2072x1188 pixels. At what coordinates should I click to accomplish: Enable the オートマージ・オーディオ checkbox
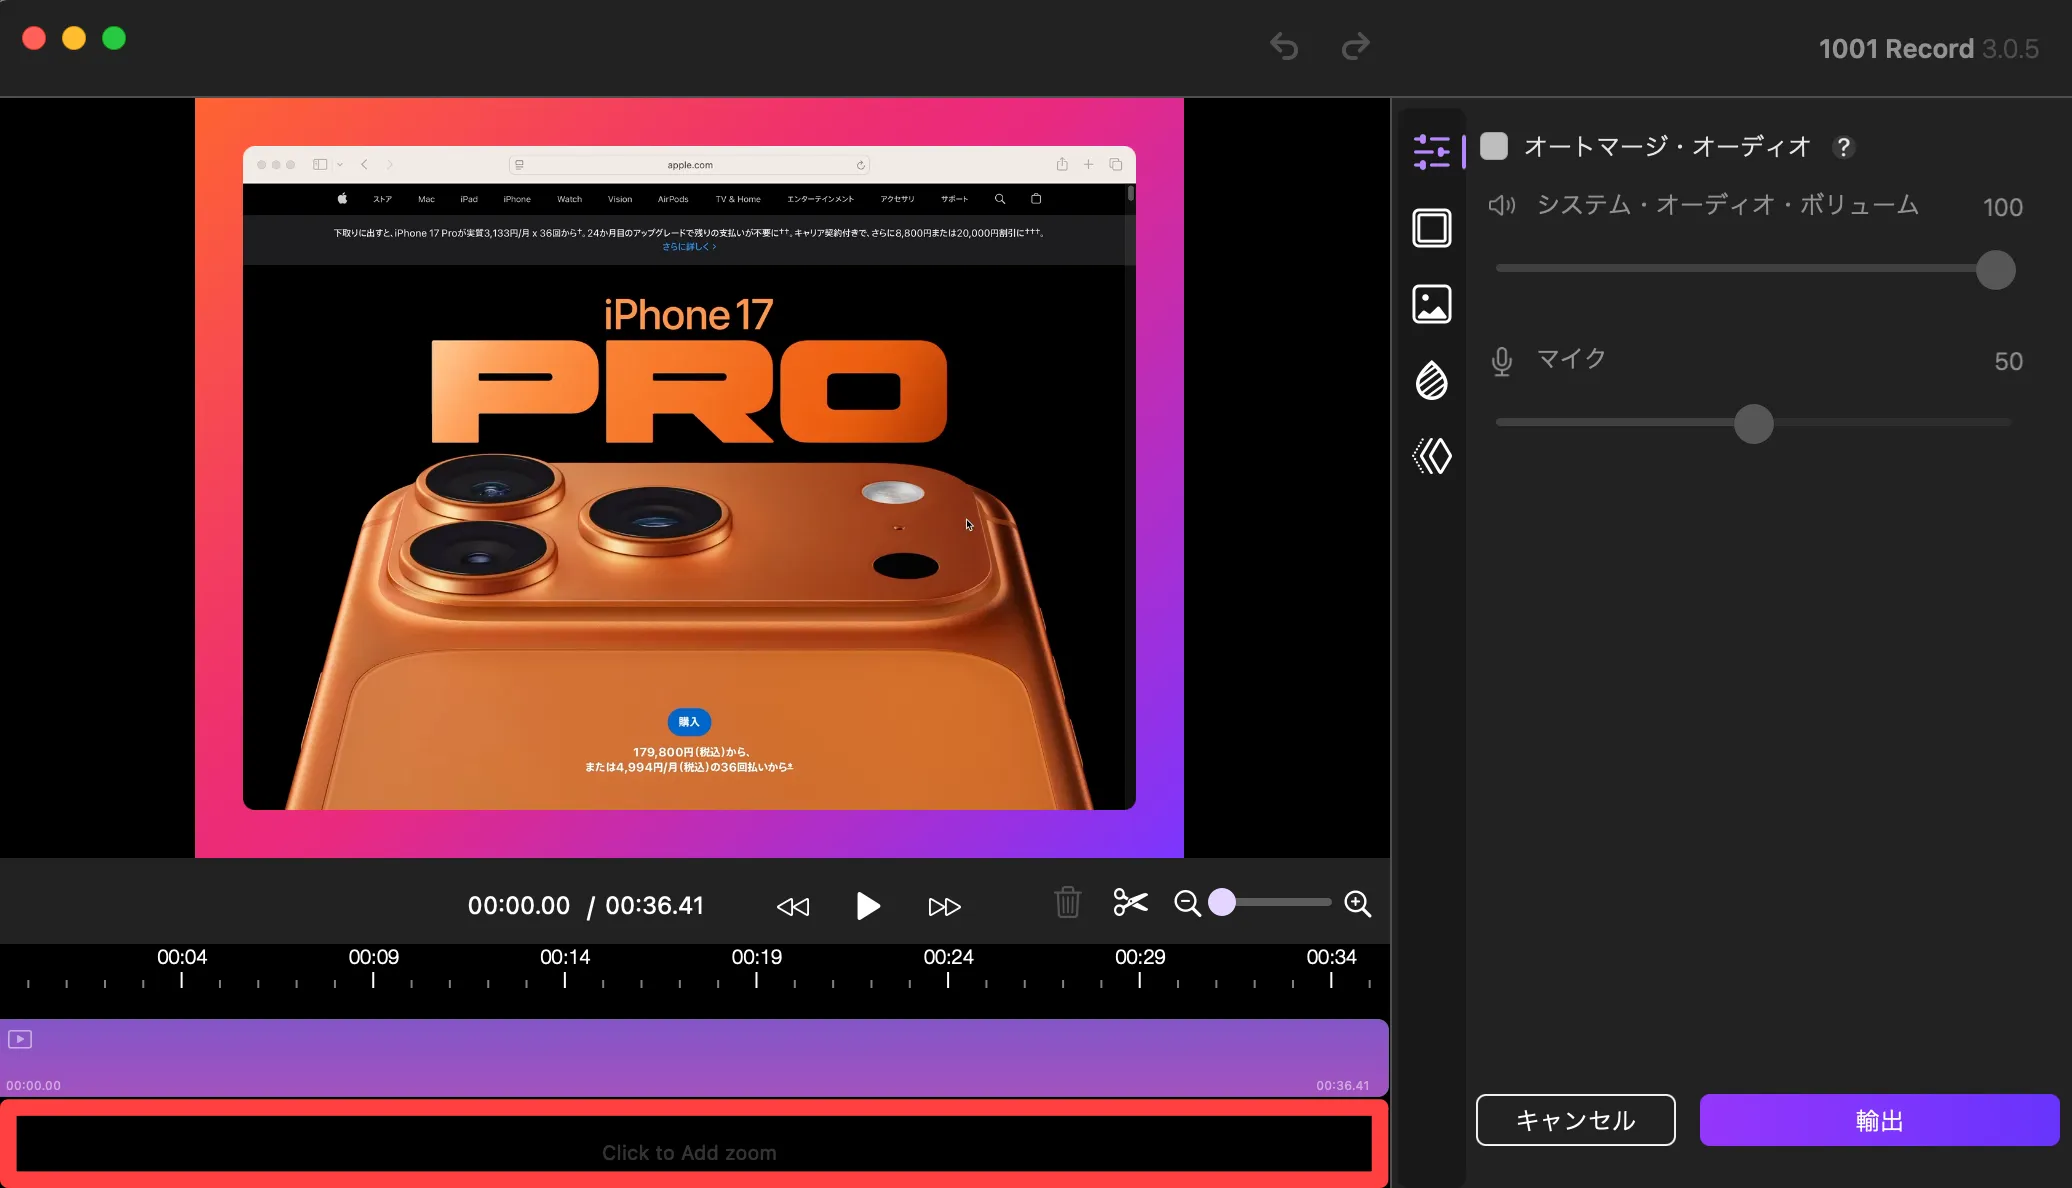1494,146
